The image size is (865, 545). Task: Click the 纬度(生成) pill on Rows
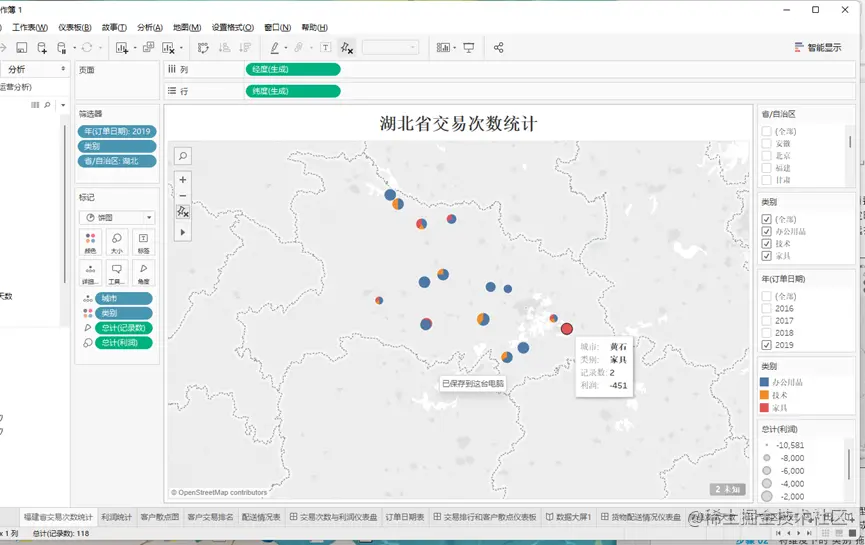293,91
